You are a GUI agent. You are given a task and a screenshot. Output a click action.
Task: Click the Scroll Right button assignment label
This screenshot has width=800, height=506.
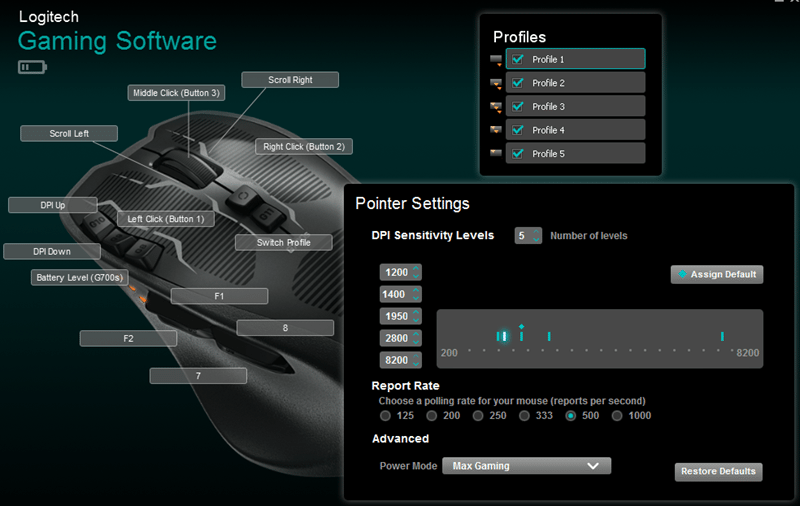(290, 80)
